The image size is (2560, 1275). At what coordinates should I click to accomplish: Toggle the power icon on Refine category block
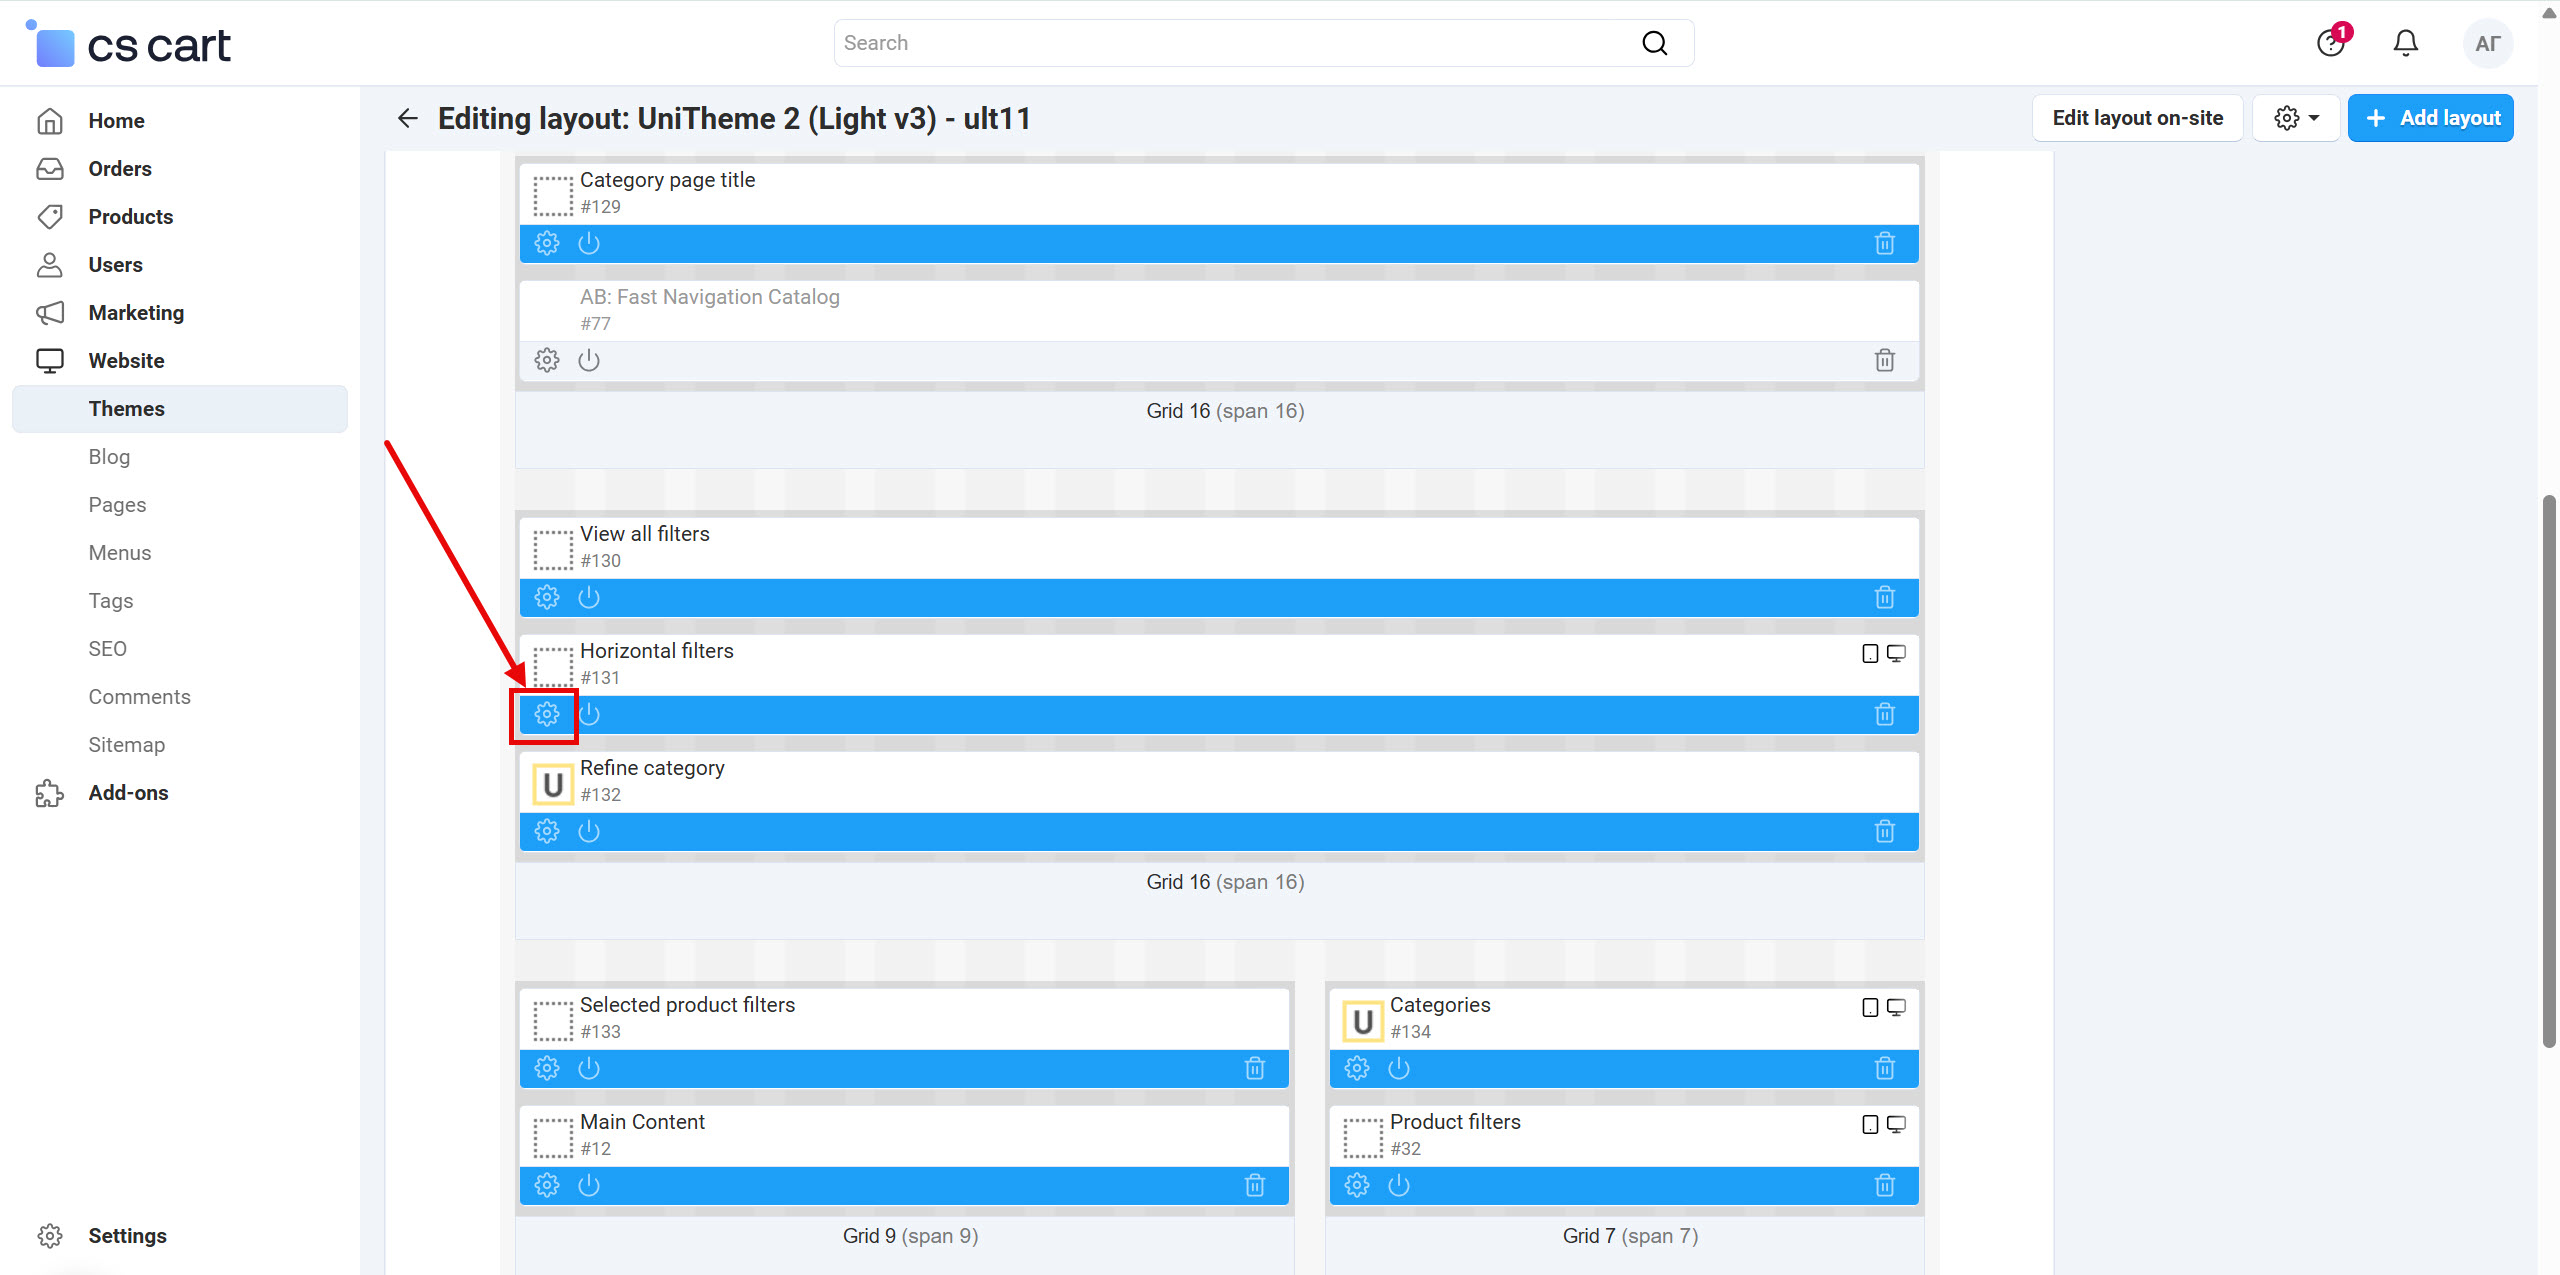[588, 830]
